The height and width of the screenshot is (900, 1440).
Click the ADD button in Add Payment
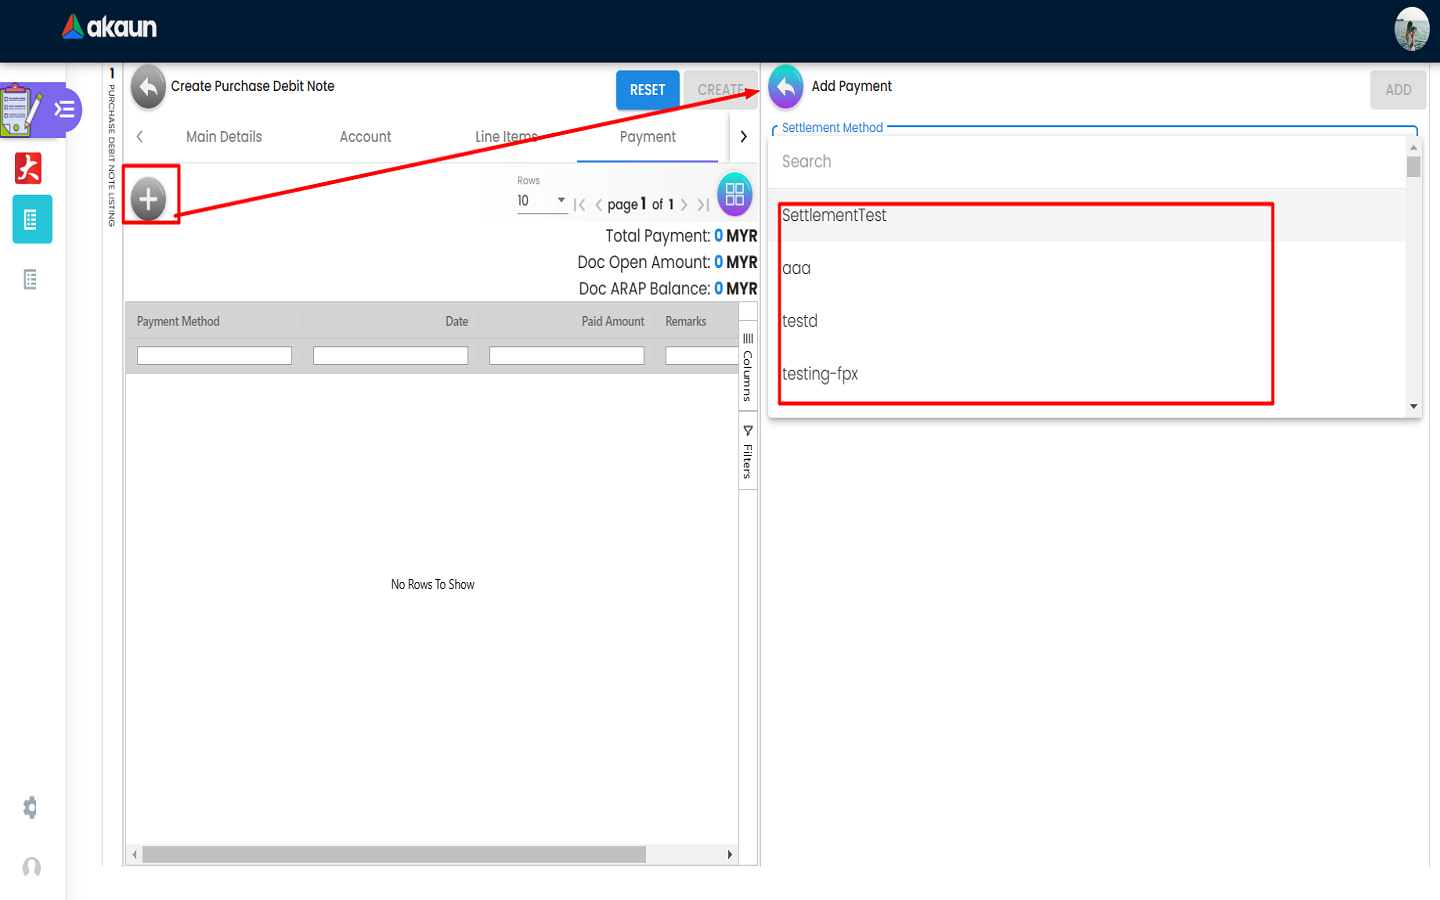1398,90
